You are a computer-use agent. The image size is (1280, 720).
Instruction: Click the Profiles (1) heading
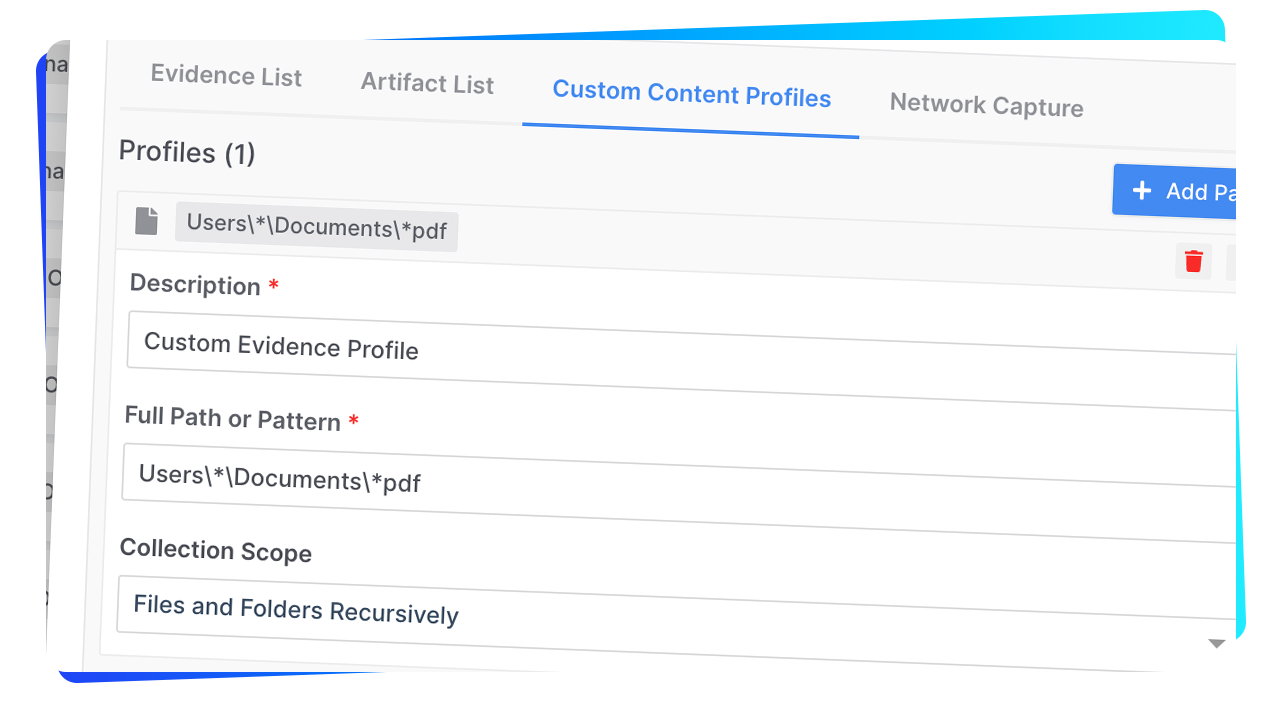click(x=187, y=153)
